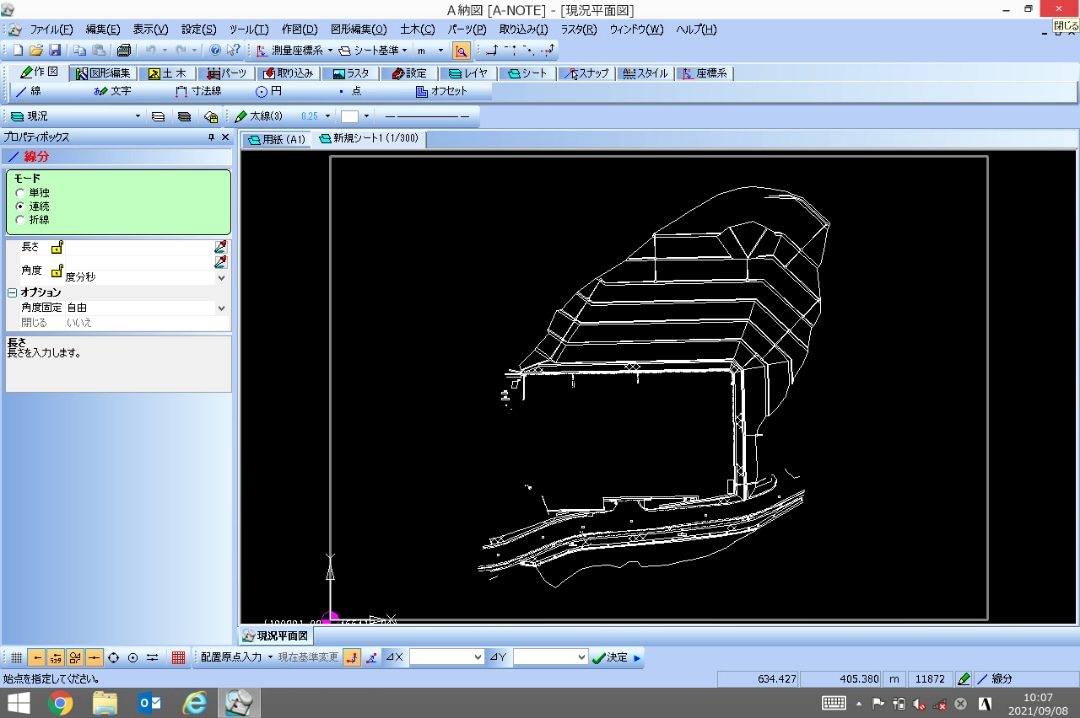
Task: Open the 角度固定 自由 dropdown
Action: pyautogui.click(x=221, y=308)
